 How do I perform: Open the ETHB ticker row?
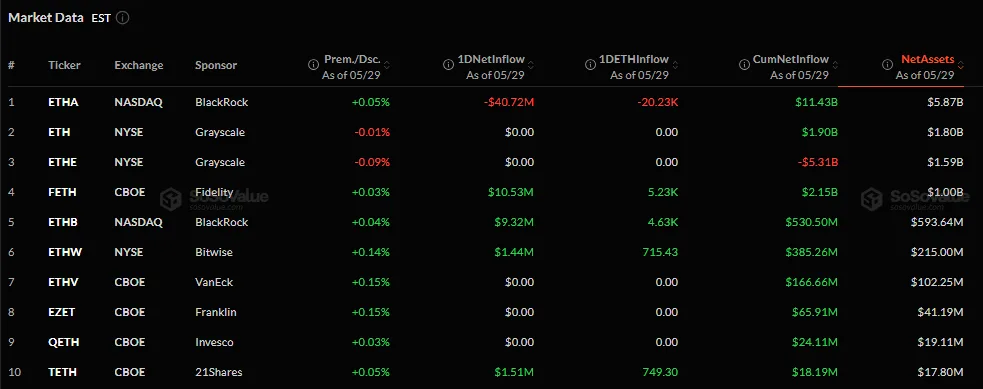492,222
